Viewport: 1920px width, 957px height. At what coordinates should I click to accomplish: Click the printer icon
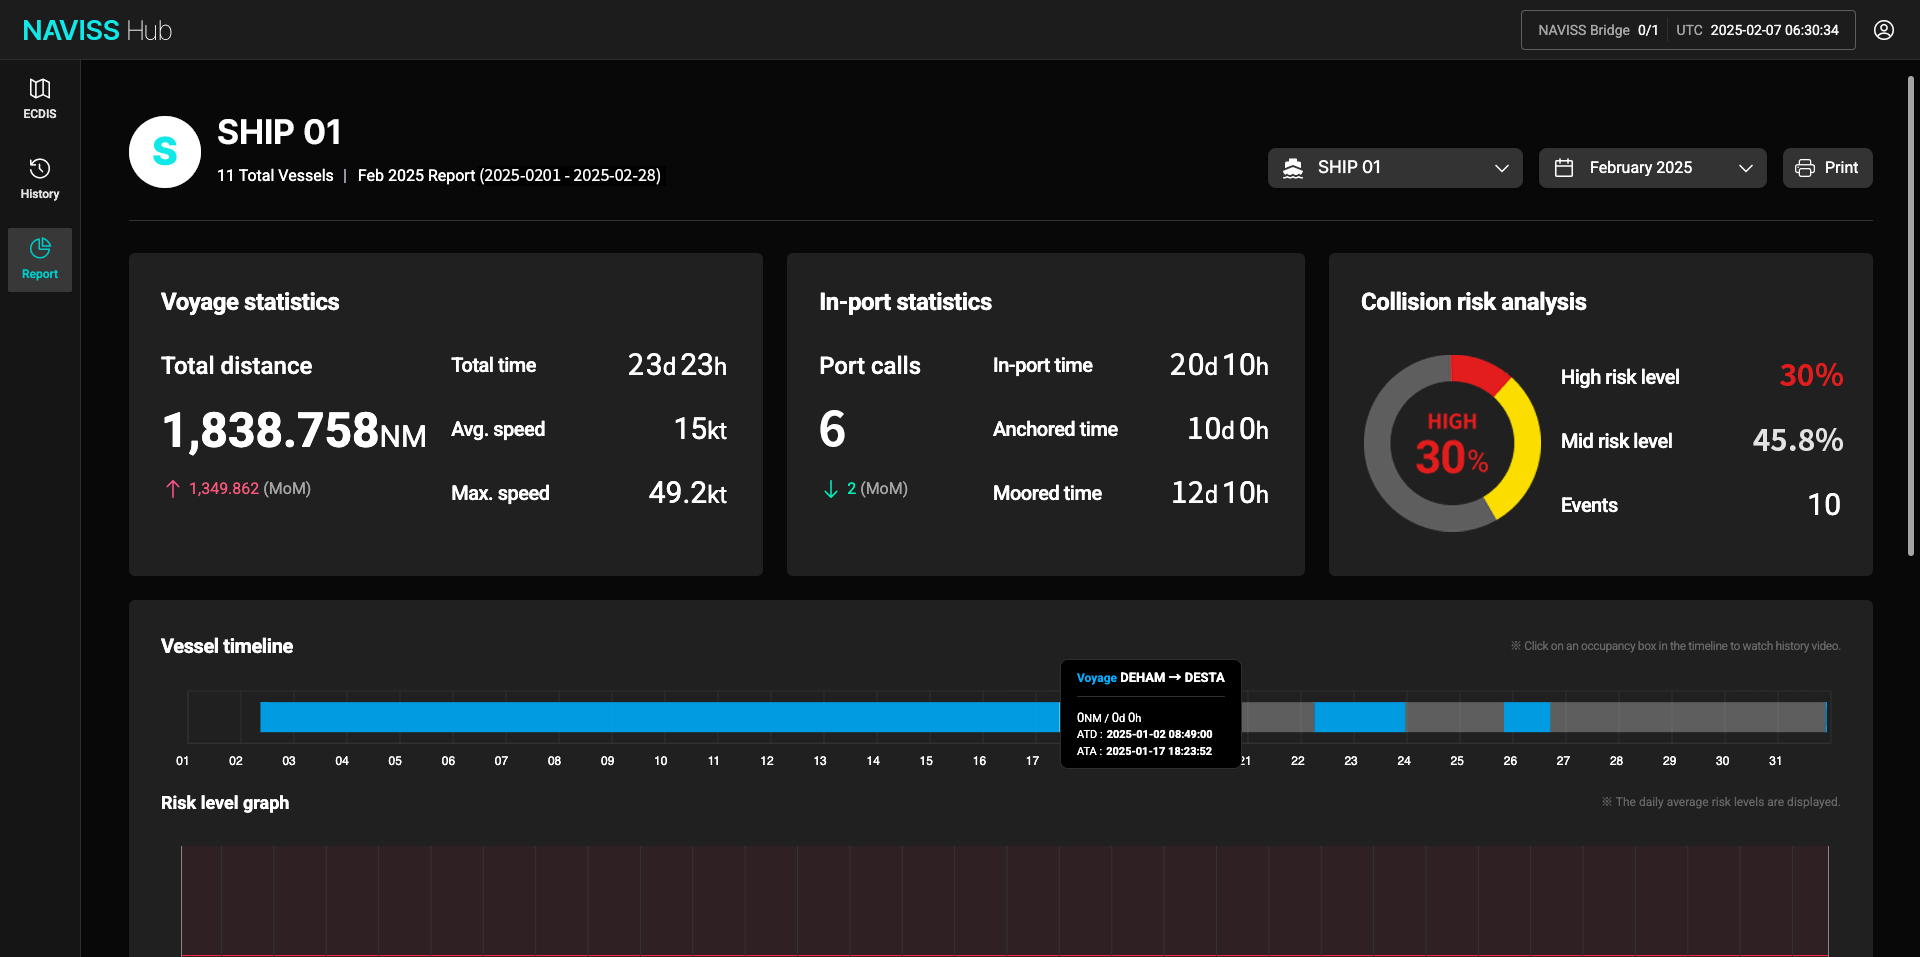click(1804, 168)
